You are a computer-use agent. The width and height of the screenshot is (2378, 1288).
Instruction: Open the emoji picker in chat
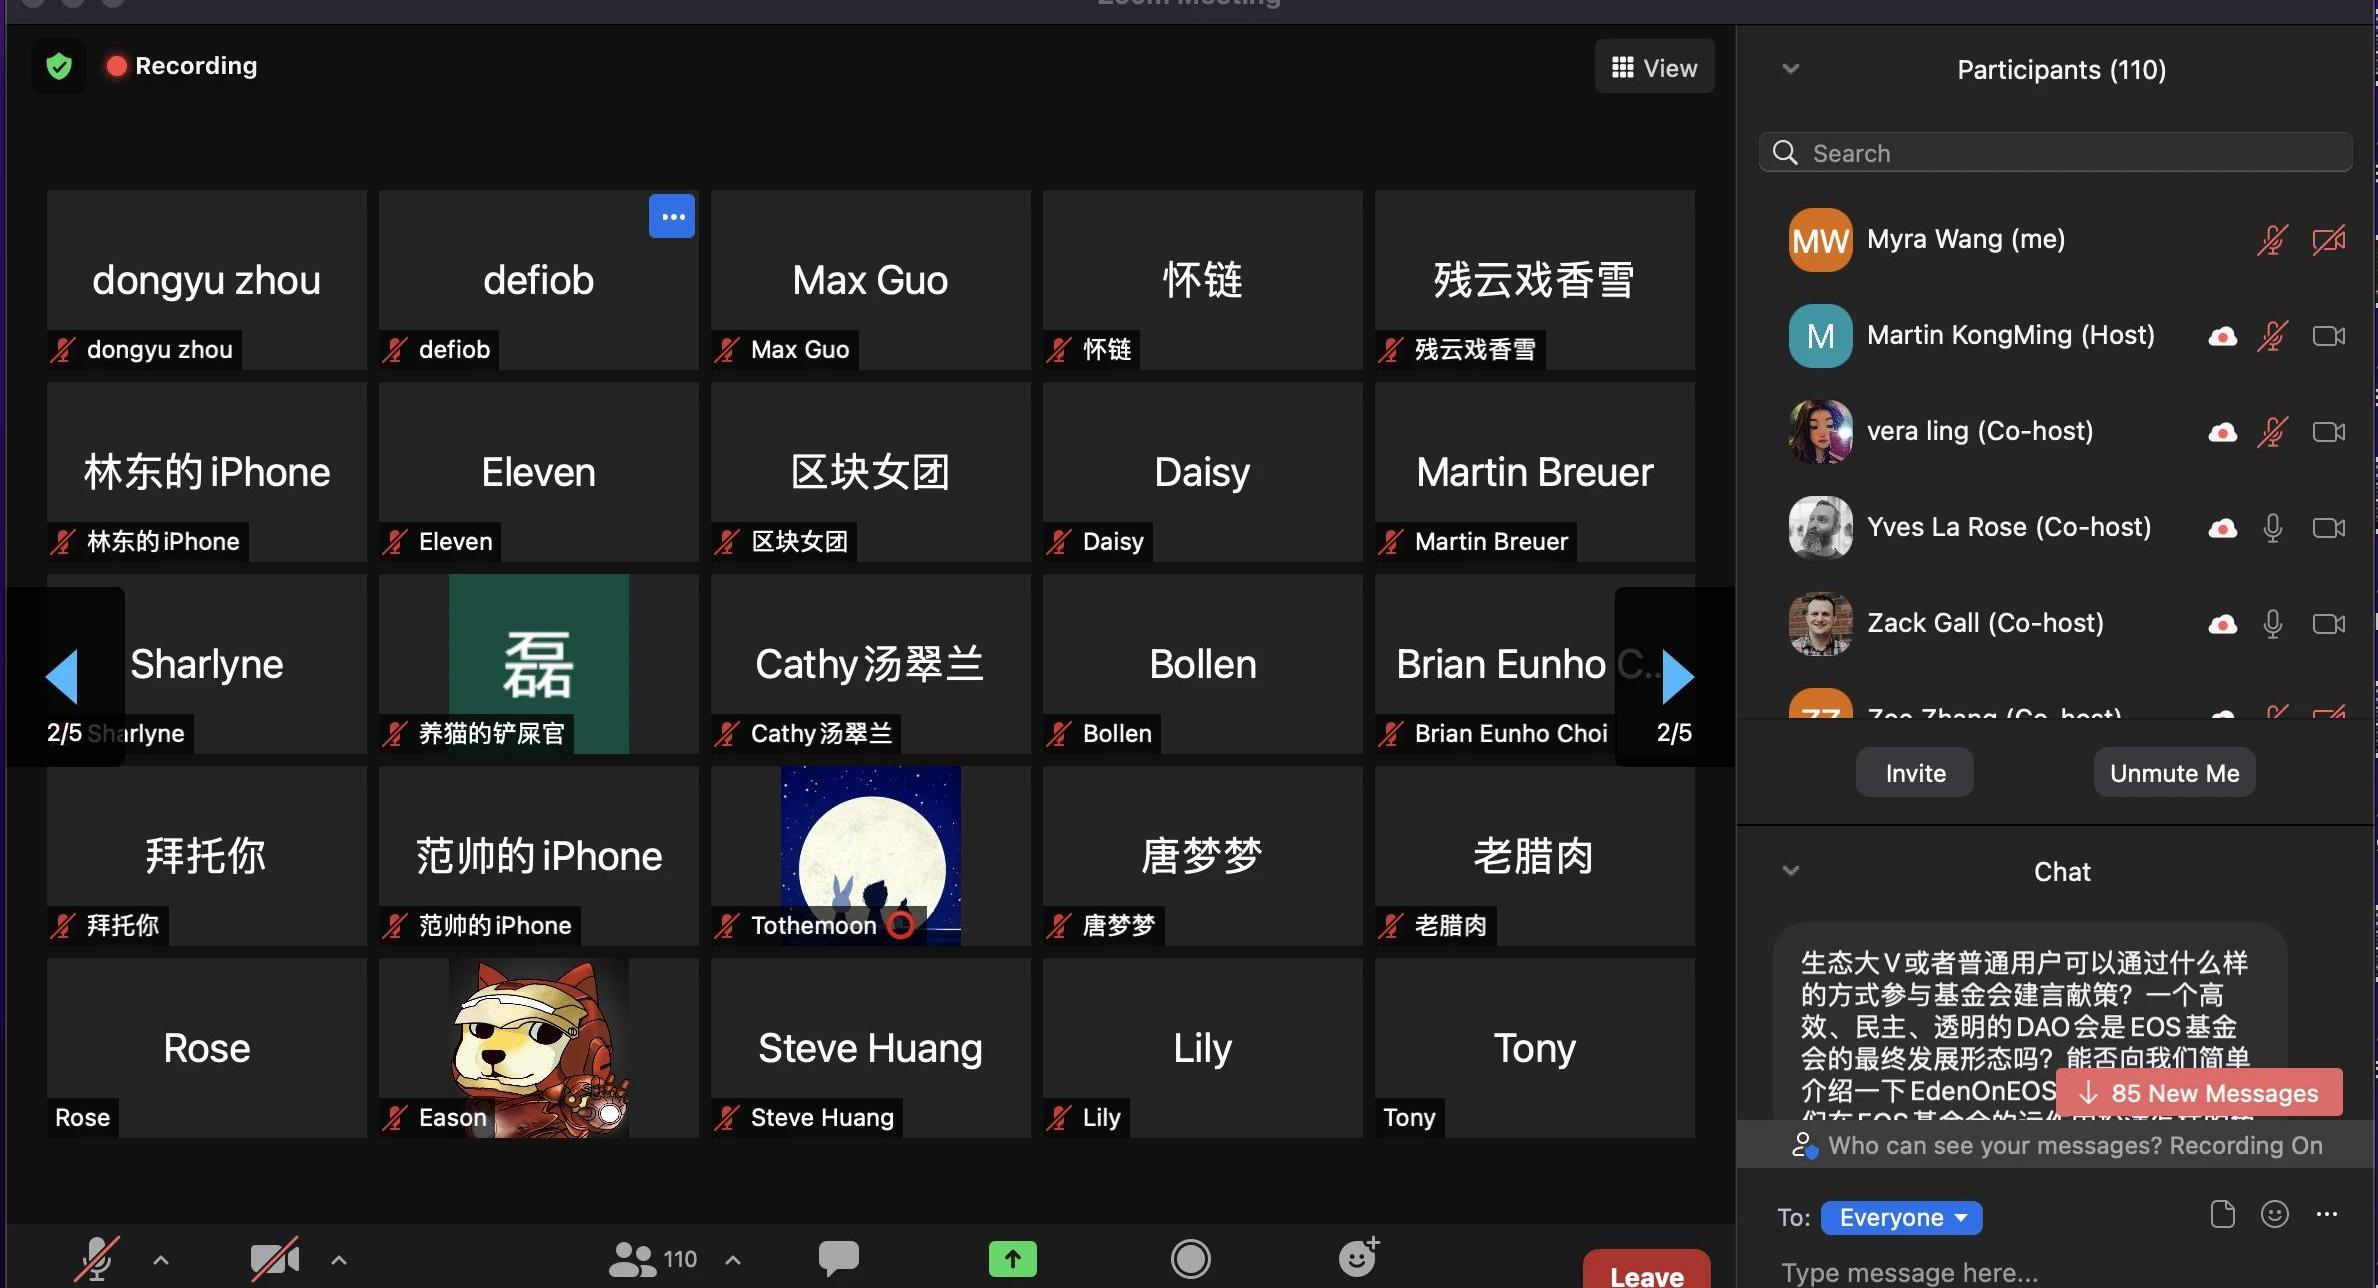tap(2274, 1214)
